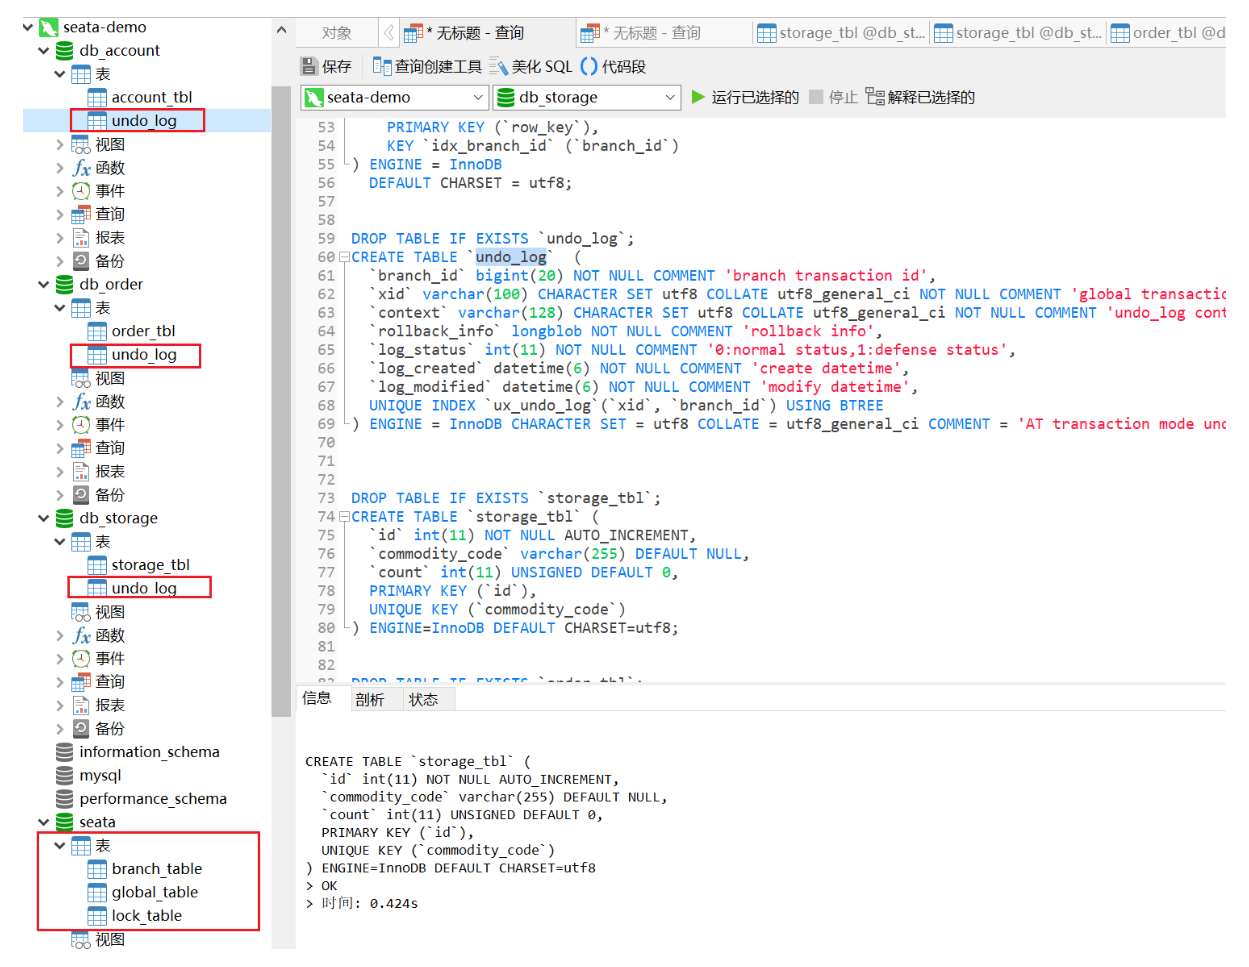Expand Views (视图) under db_account

(60, 144)
